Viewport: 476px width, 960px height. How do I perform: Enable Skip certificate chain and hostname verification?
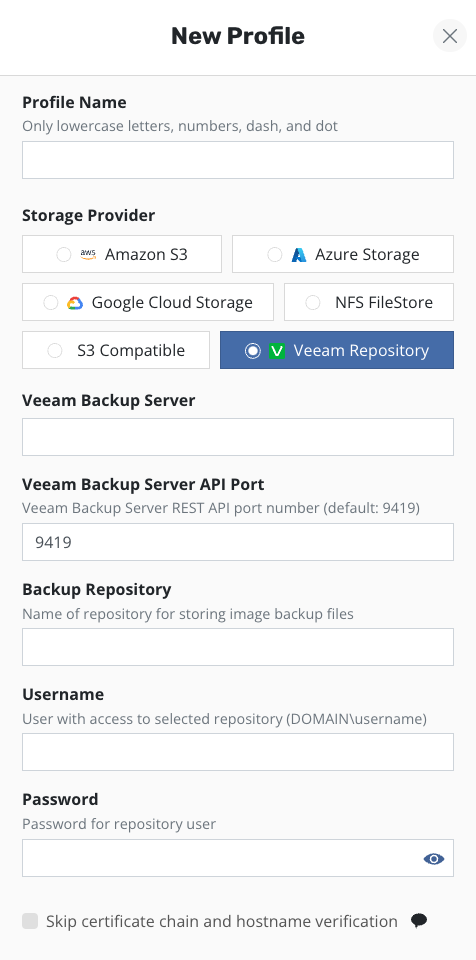click(30, 921)
